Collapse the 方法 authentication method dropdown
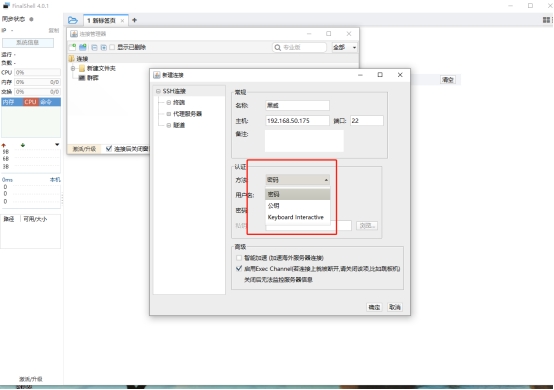This screenshot has width=554, height=390. coord(297,180)
